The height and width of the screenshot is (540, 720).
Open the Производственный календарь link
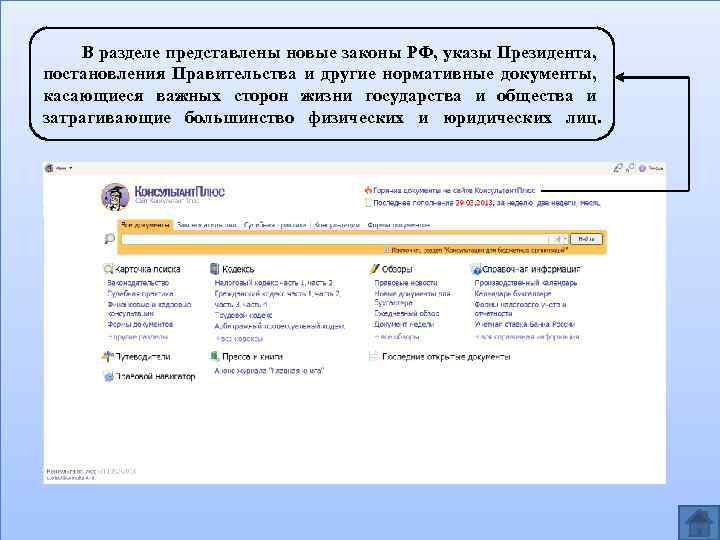pyautogui.click(x=526, y=283)
